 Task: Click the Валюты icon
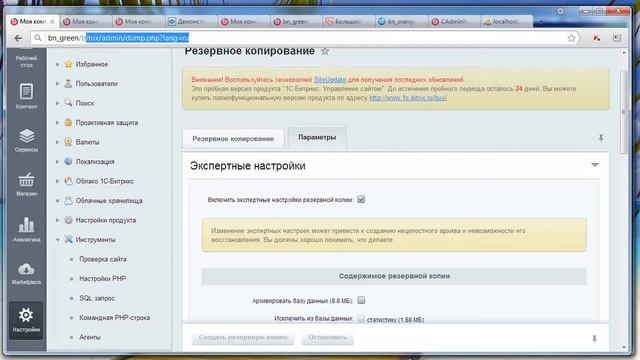[x=68, y=142]
